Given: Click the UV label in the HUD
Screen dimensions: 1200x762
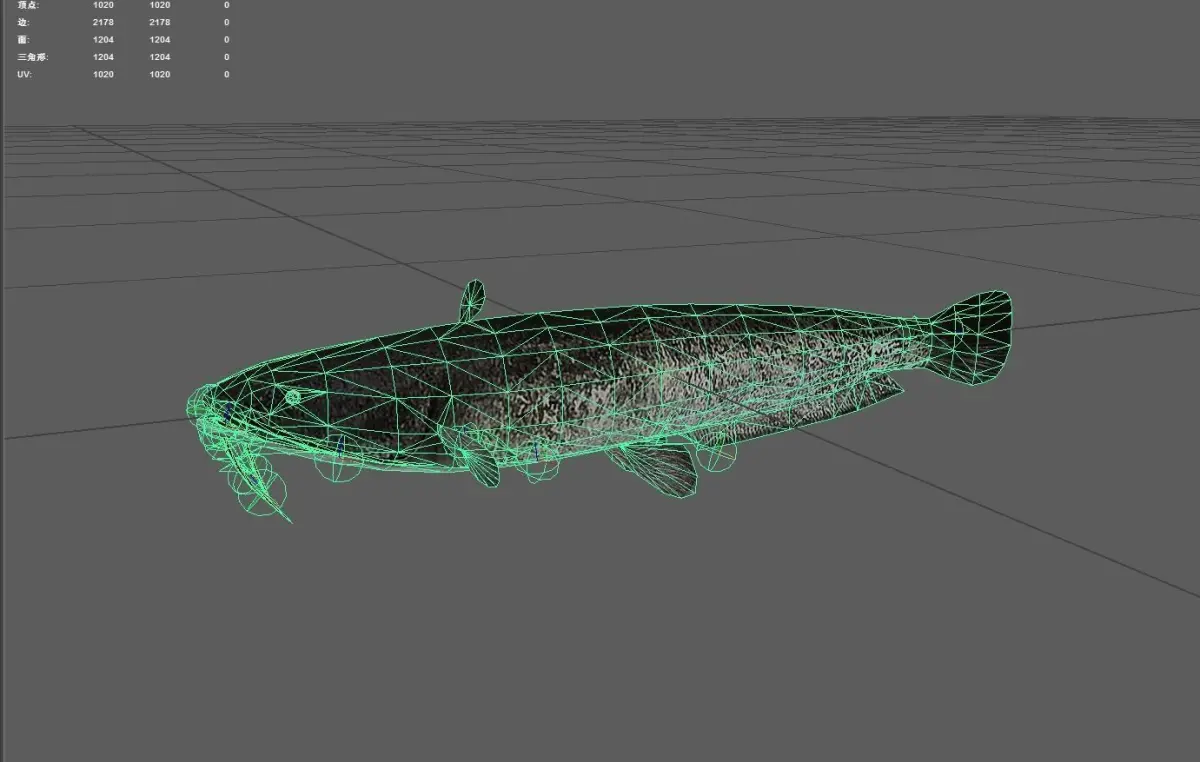Looking at the screenshot, I should [x=24, y=74].
